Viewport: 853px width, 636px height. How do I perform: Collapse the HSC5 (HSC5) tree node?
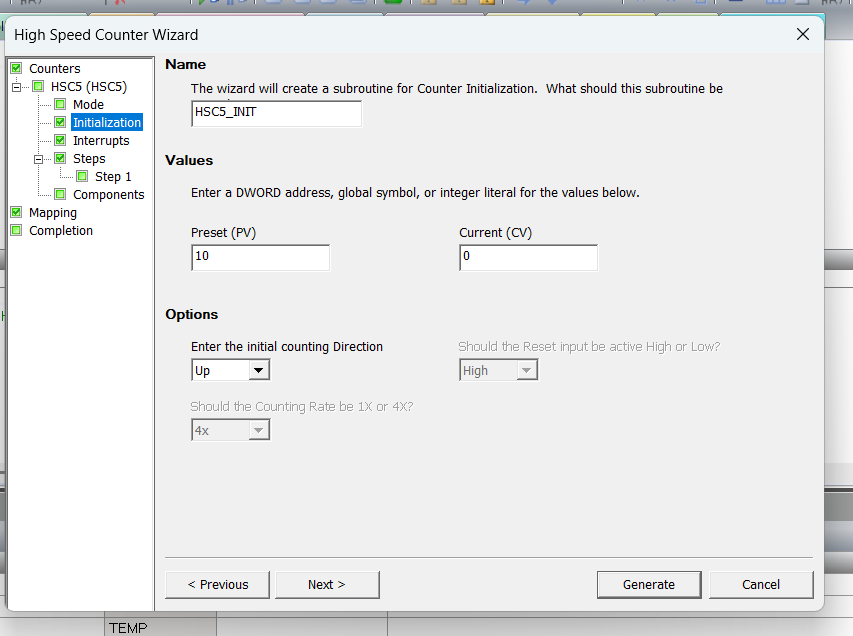17,87
